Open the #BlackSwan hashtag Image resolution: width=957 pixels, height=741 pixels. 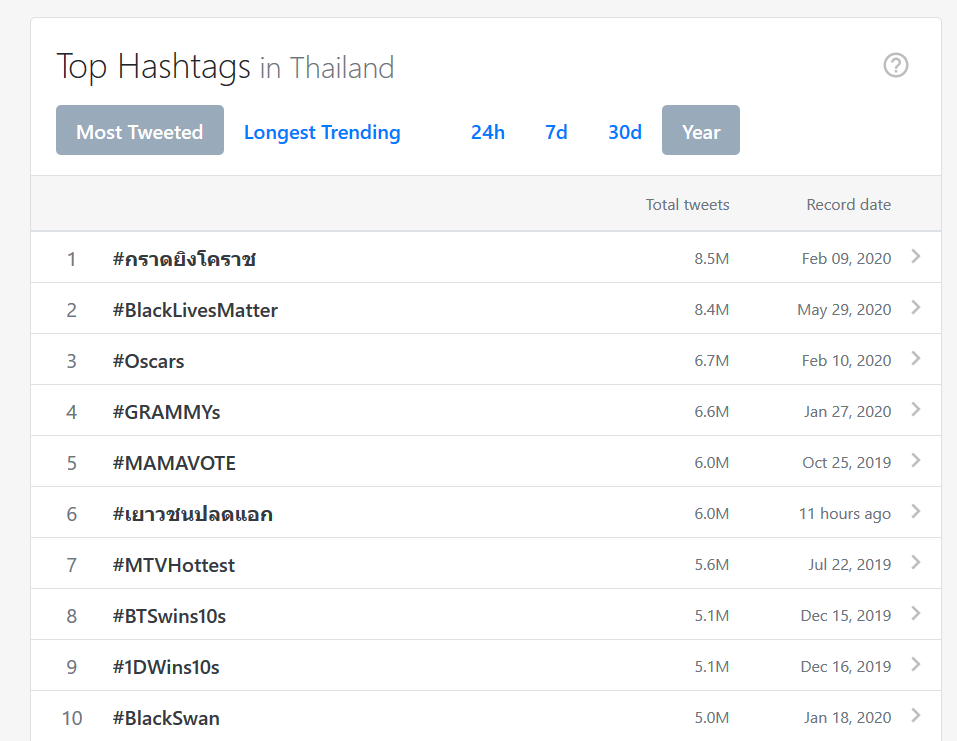[166, 718]
